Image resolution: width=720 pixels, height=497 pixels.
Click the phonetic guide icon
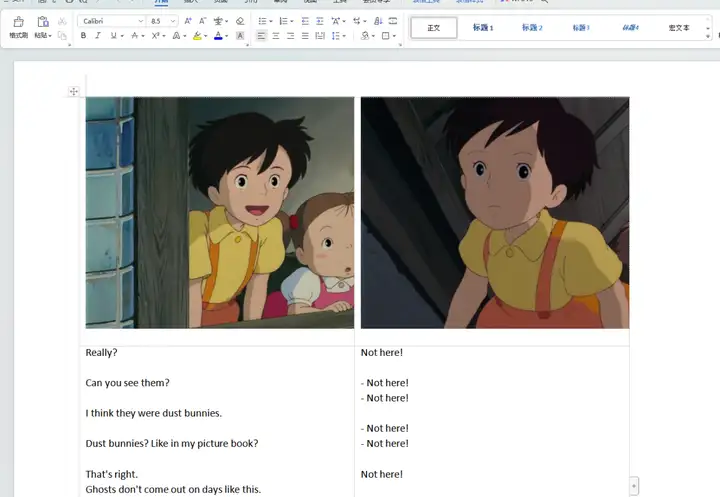(219, 21)
